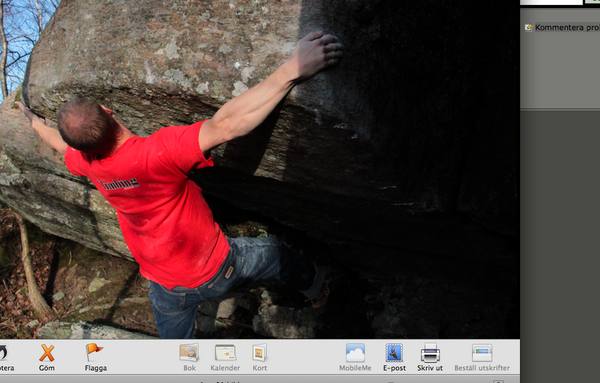The height and width of the screenshot is (383, 600).
Task: Select the climber photo in the viewer
Action: pos(260,169)
